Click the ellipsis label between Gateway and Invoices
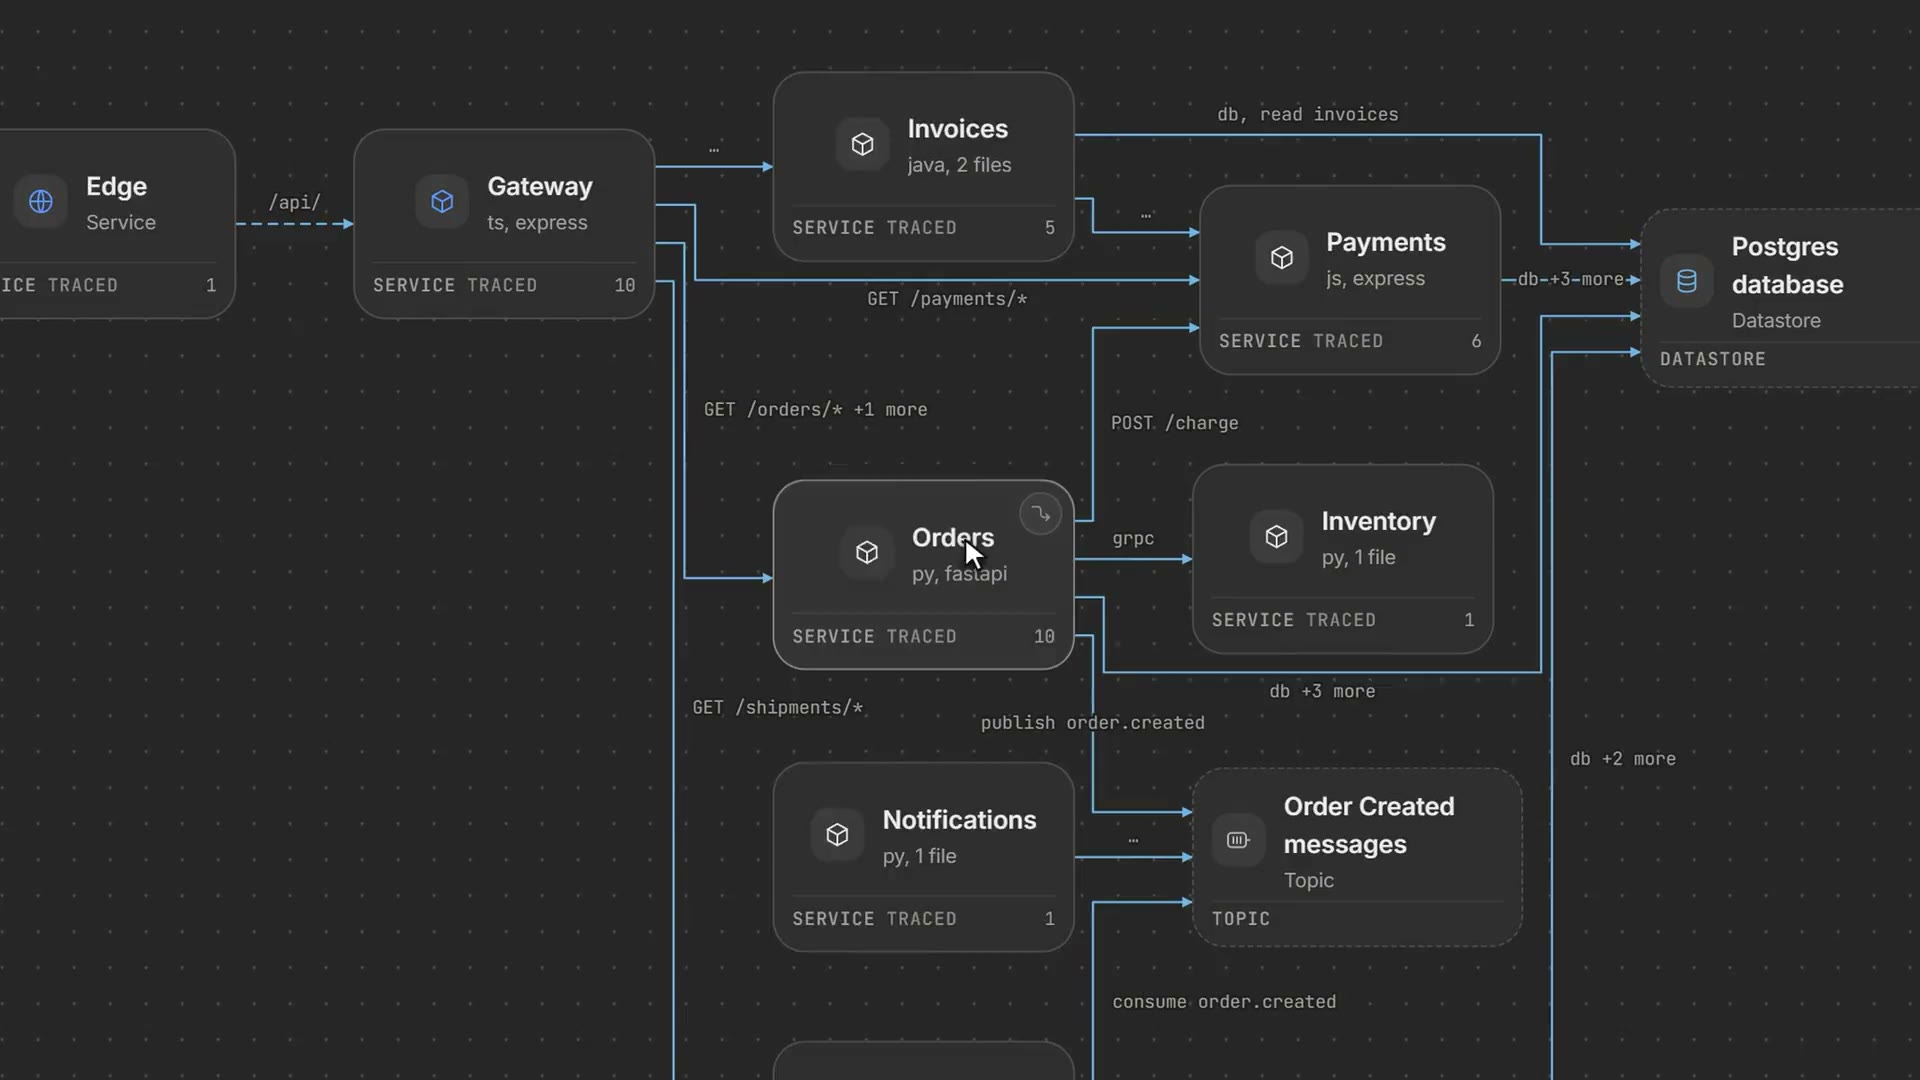 point(714,149)
